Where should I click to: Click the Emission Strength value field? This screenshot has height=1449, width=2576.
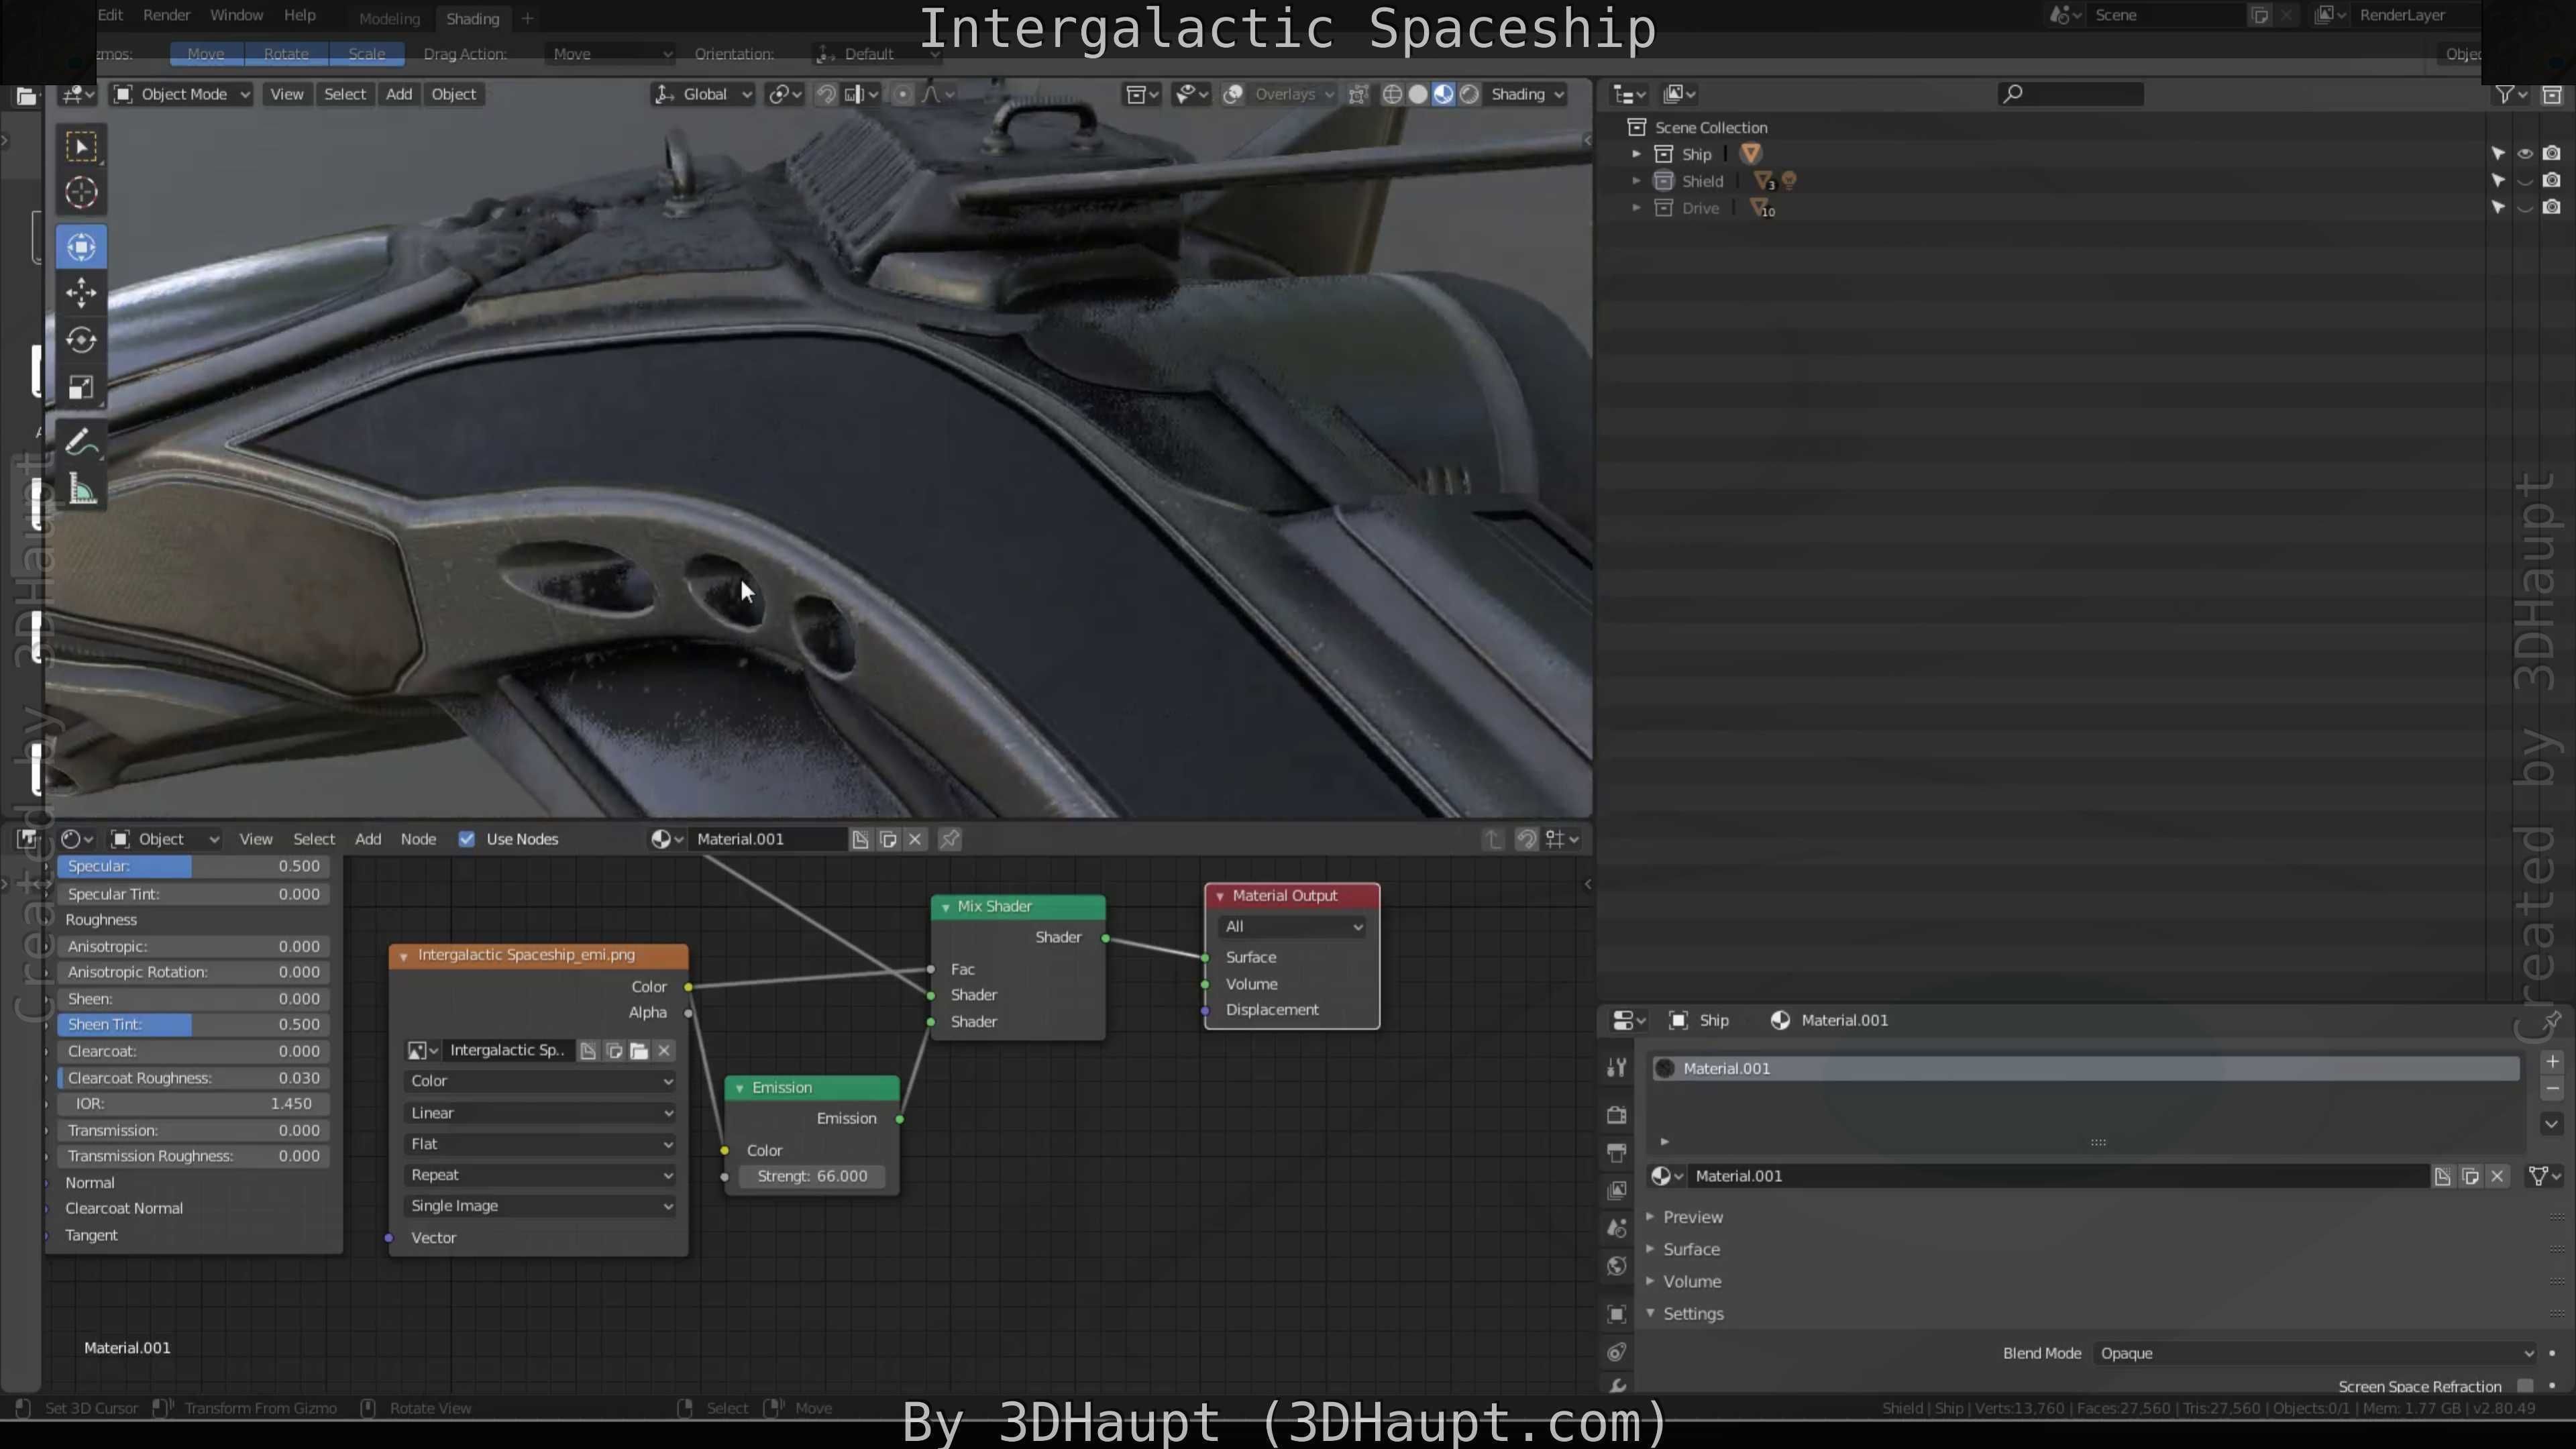click(x=812, y=1176)
